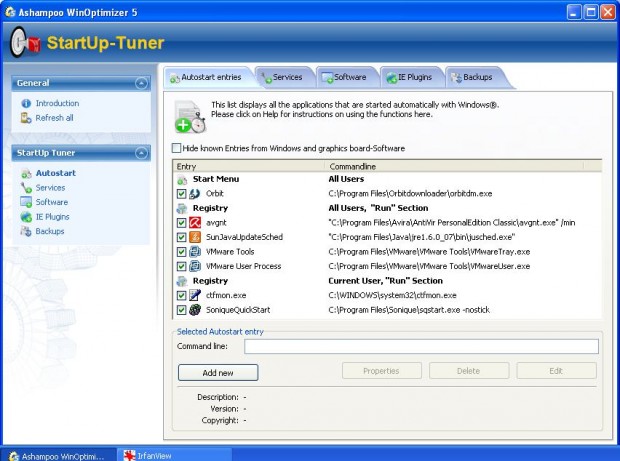620x461 pixels.
Task: Select the VMwareTray.exe commandline text
Action: [x=429, y=252]
